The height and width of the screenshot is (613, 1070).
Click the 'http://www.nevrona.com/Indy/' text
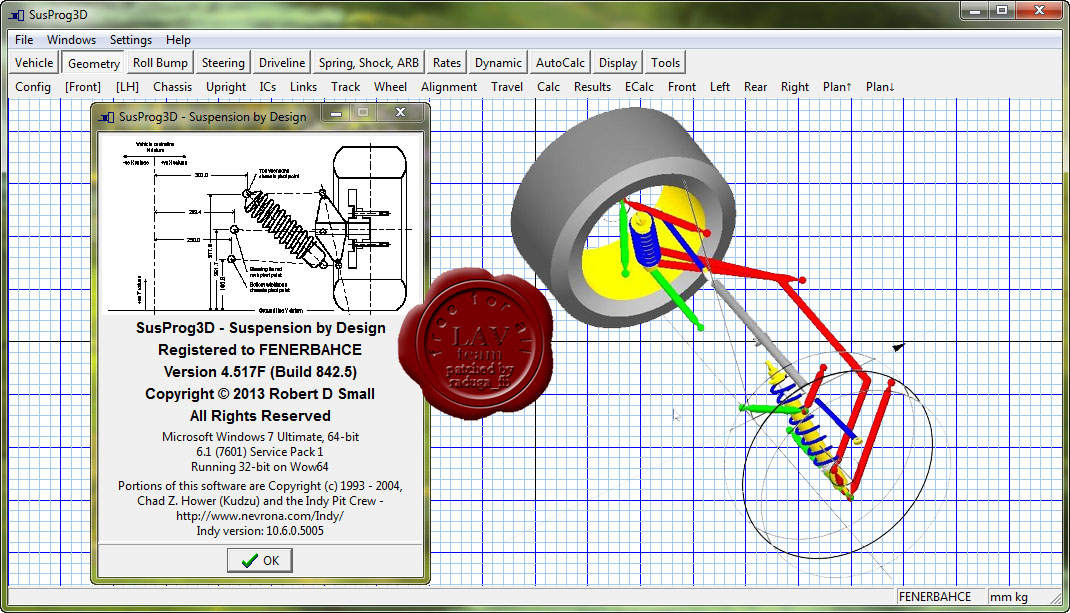[x=260, y=516]
